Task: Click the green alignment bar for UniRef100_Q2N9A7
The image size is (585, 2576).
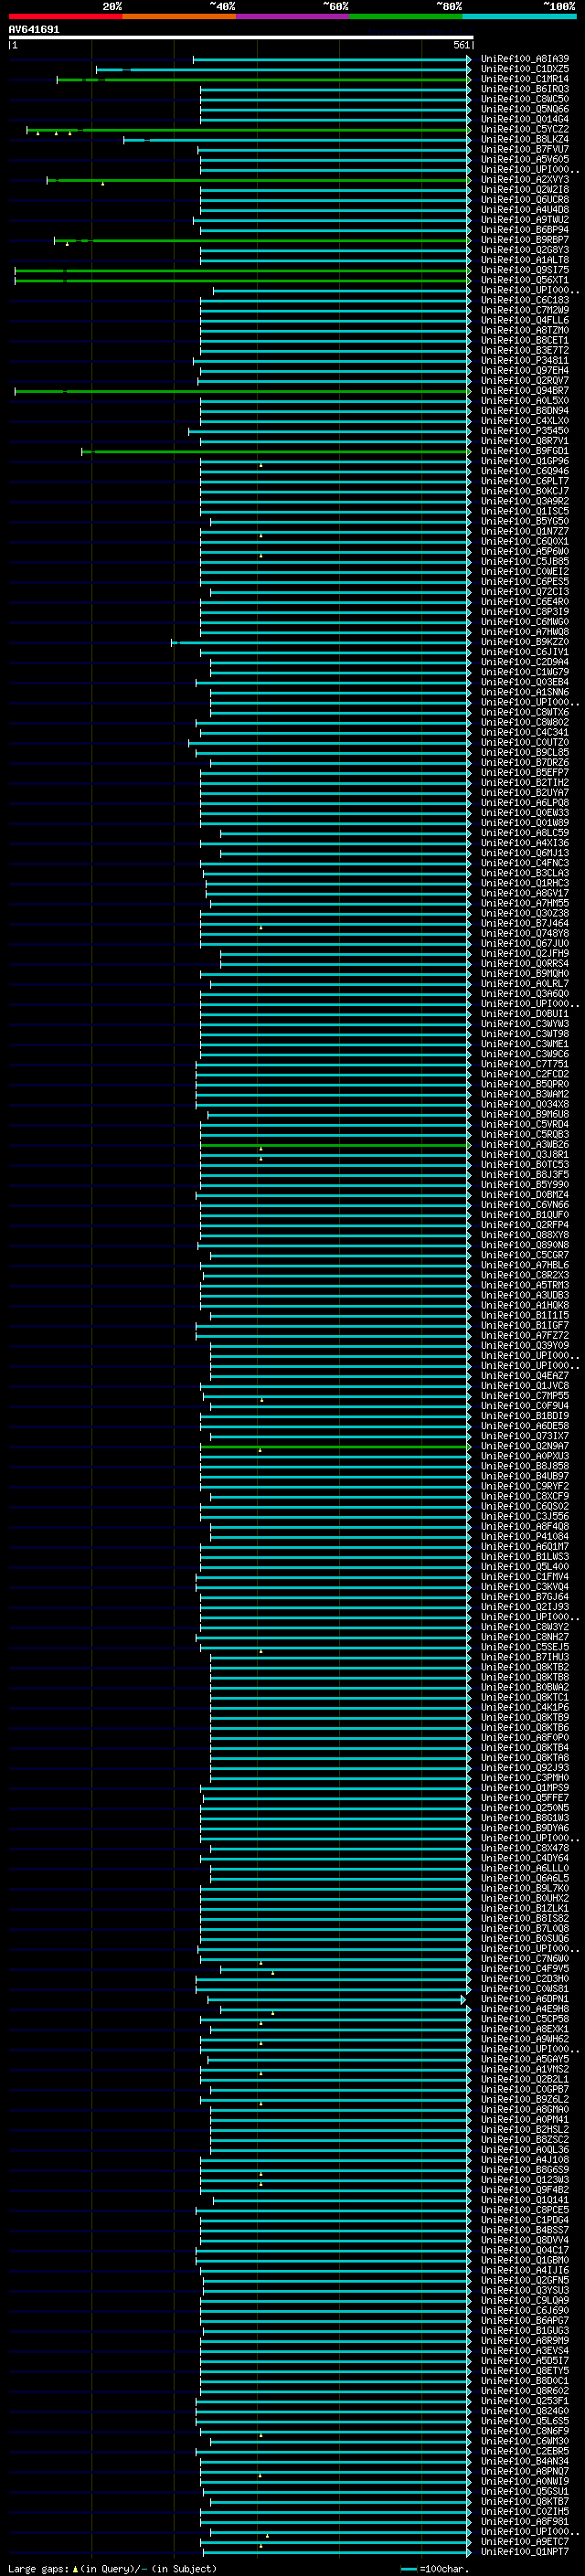Action: [335, 1446]
